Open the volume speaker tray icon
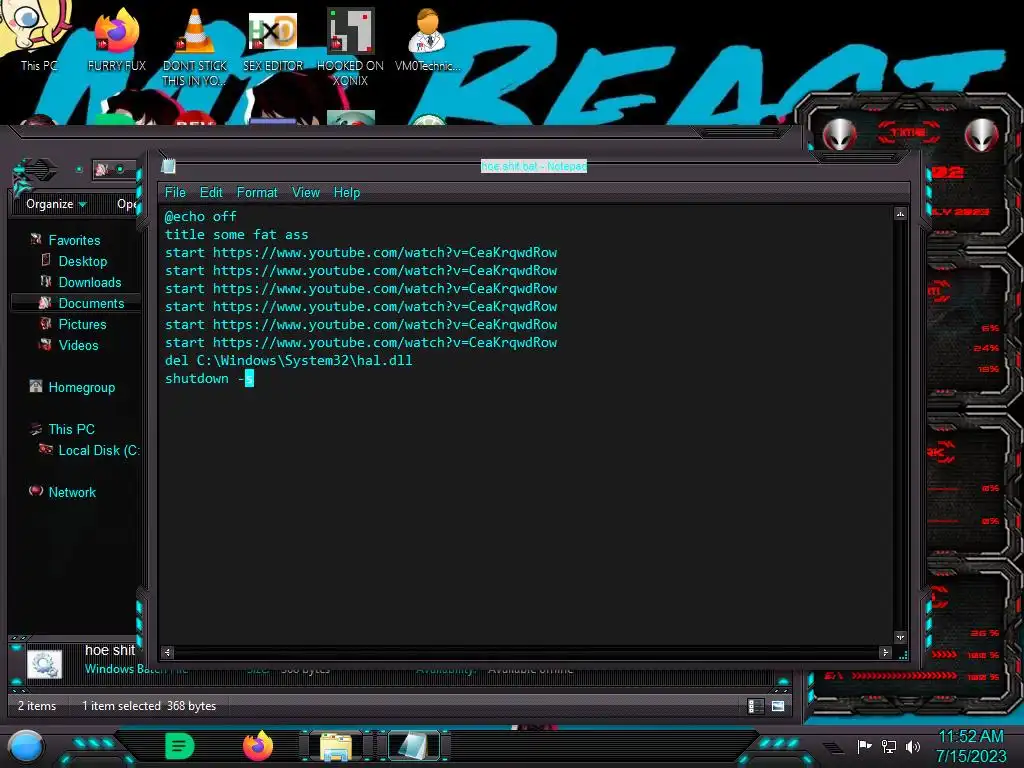This screenshot has width=1024, height=768. [x=912, y=746]
